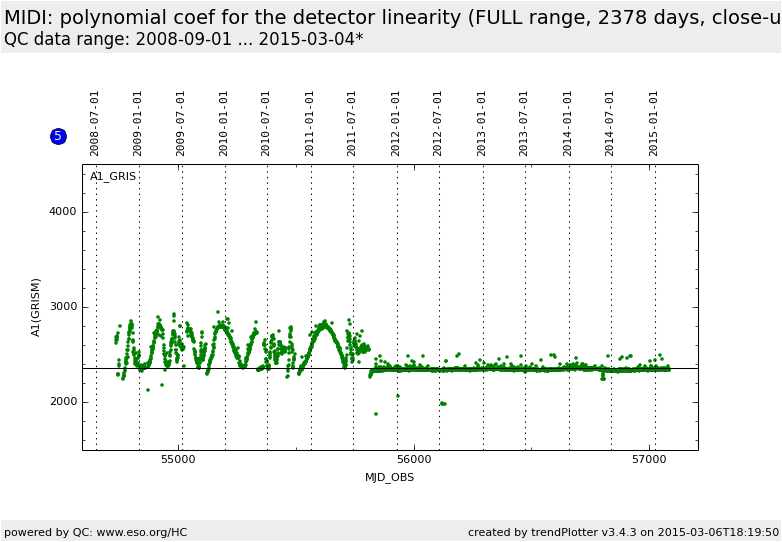Click the blue circle number 5 marker
The height and width of the screenshot is (542, 782).
pyautogui.click(x=58, y=136)
